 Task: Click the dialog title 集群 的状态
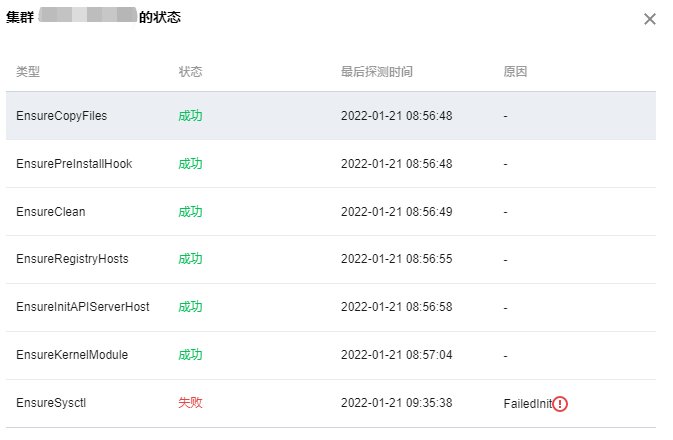tap(94, 18)
